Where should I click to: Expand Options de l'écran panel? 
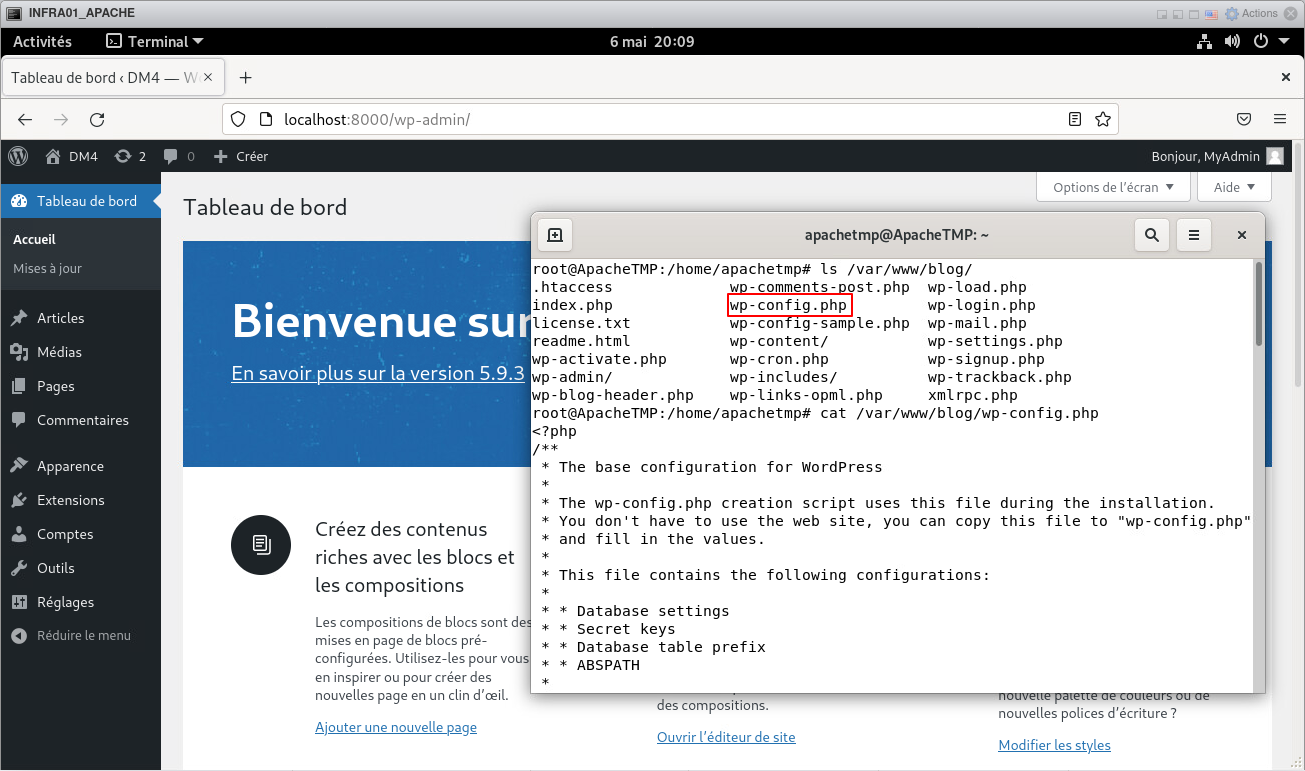pos(1113,187)
